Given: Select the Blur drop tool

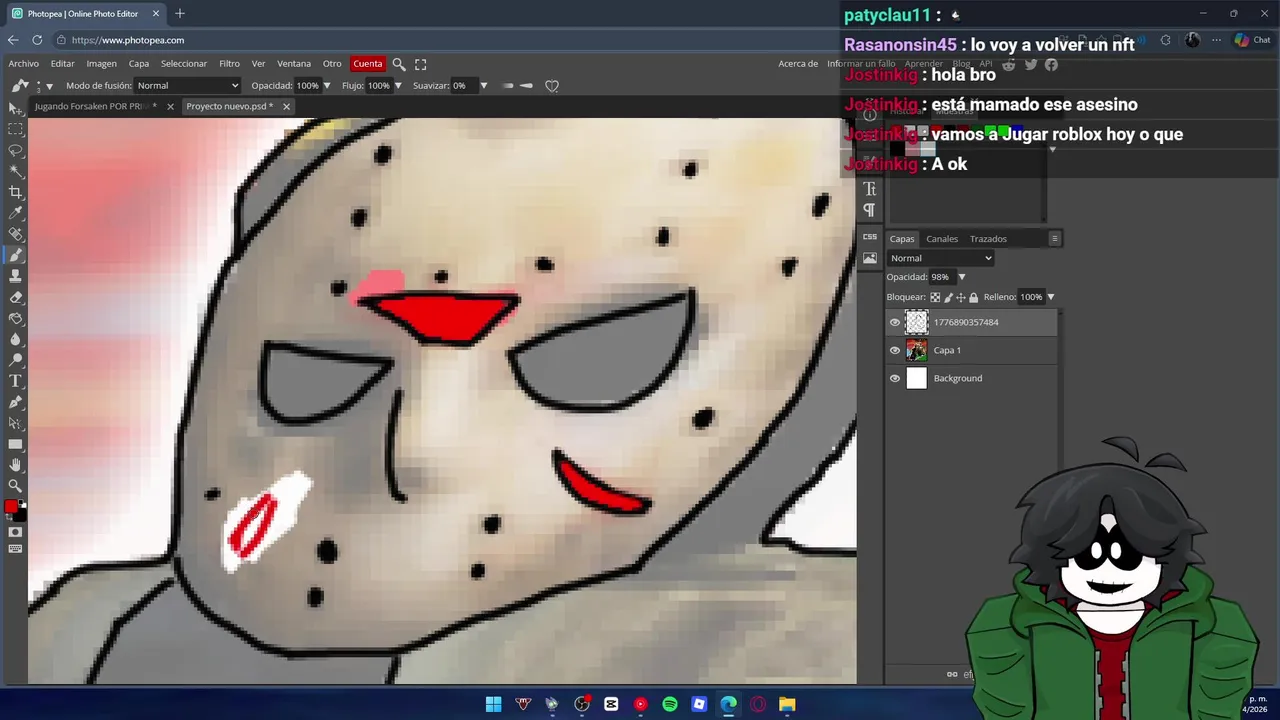Looking at the screenshot, I should [15, 339].
